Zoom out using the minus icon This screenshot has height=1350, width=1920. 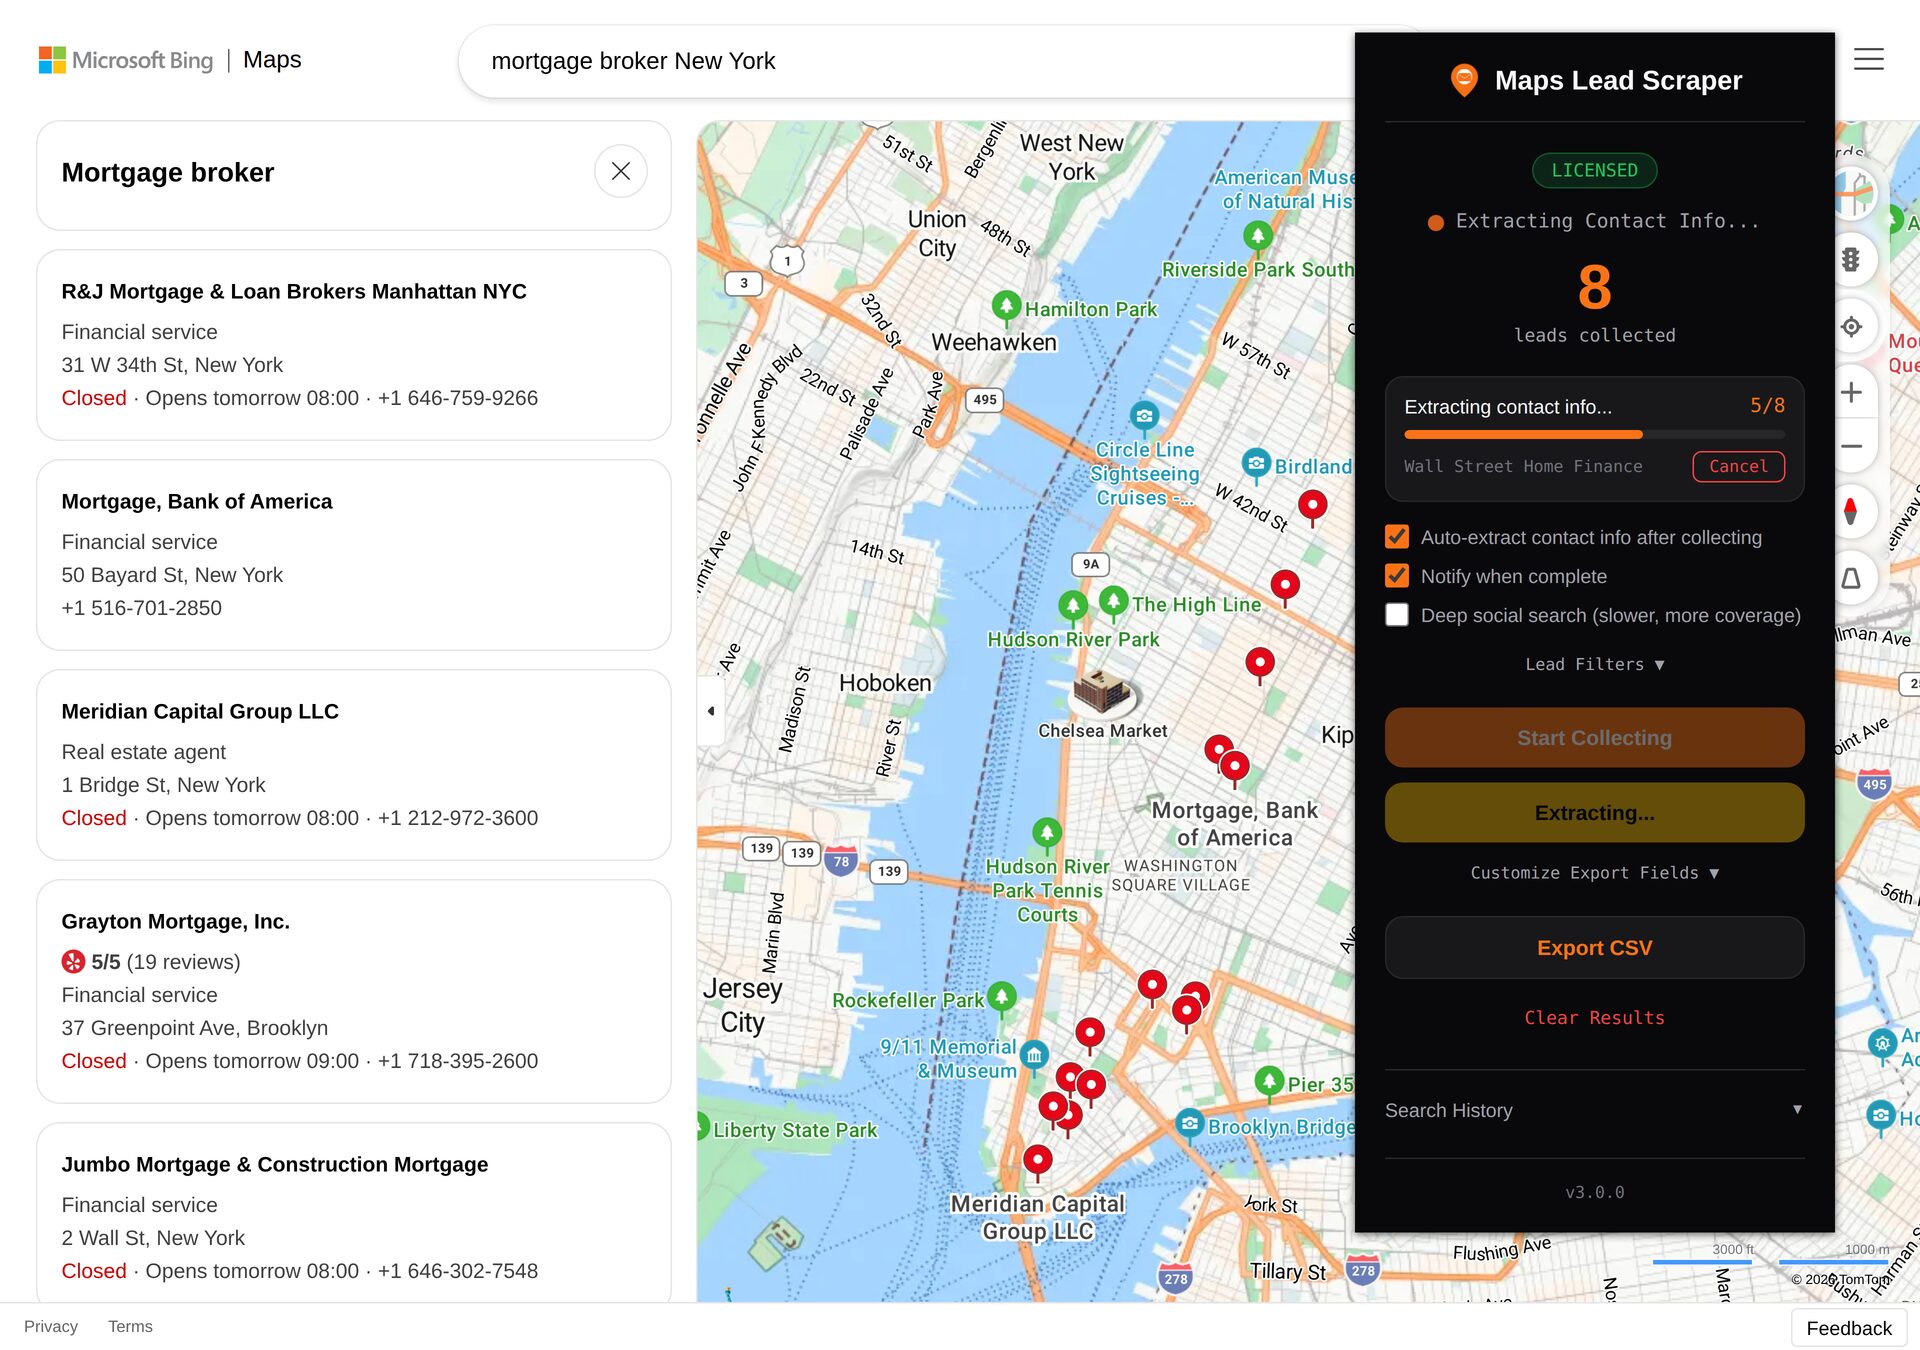tap(1852, 447)
